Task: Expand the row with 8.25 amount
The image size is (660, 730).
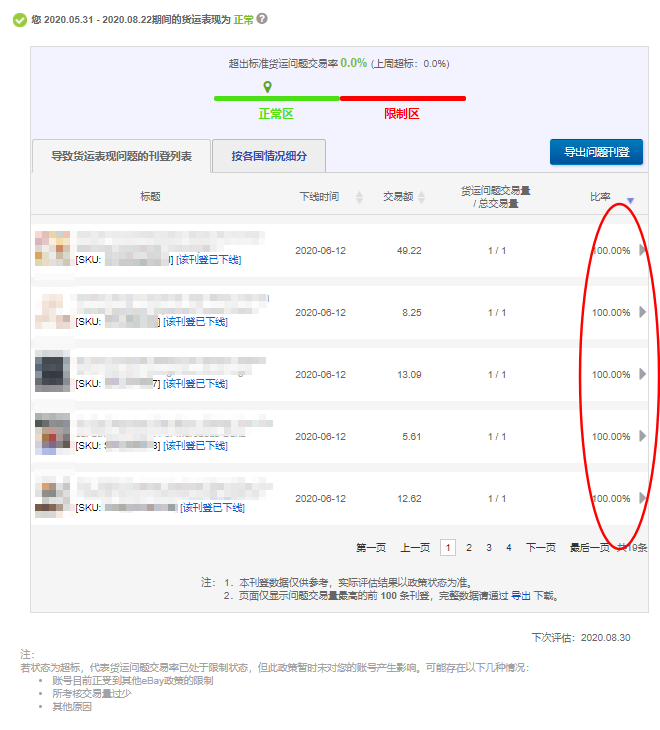Action: (x=642, y=312)
